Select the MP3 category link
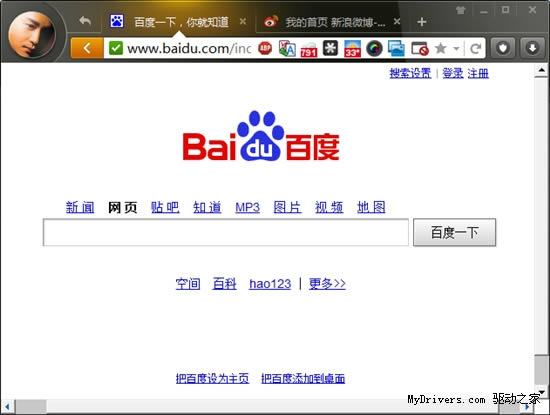The height and width of the screenshot is (415, 550). coord(248,207)
